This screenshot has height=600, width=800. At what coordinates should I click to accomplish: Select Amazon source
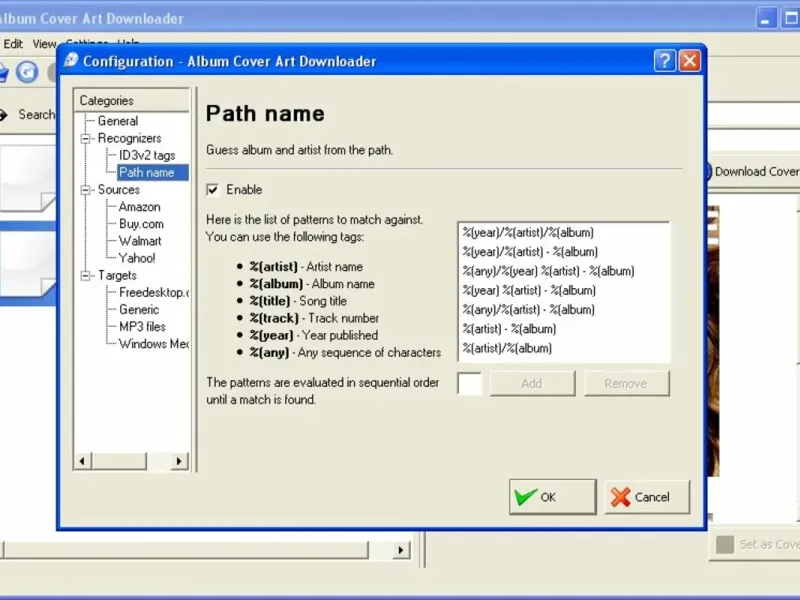139,207
